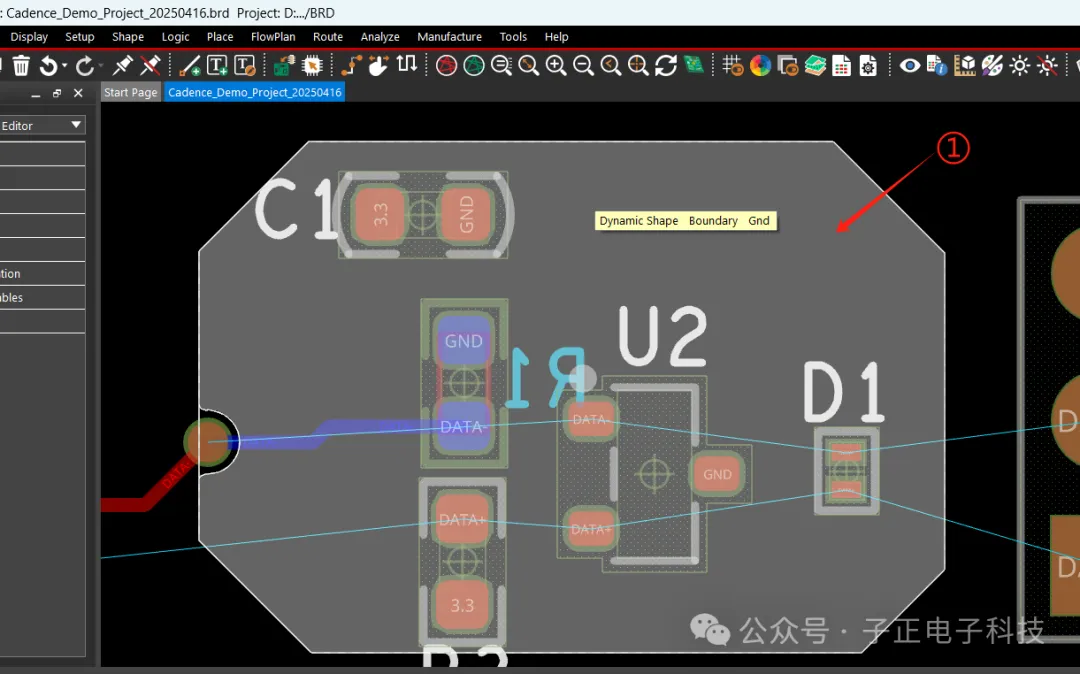Click the Zoom In icon
The image size is (1080, 674).
(x=556, y=65)
